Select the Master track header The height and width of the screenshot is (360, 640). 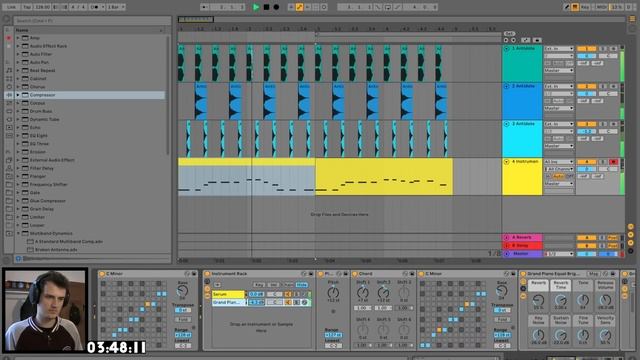522,253
